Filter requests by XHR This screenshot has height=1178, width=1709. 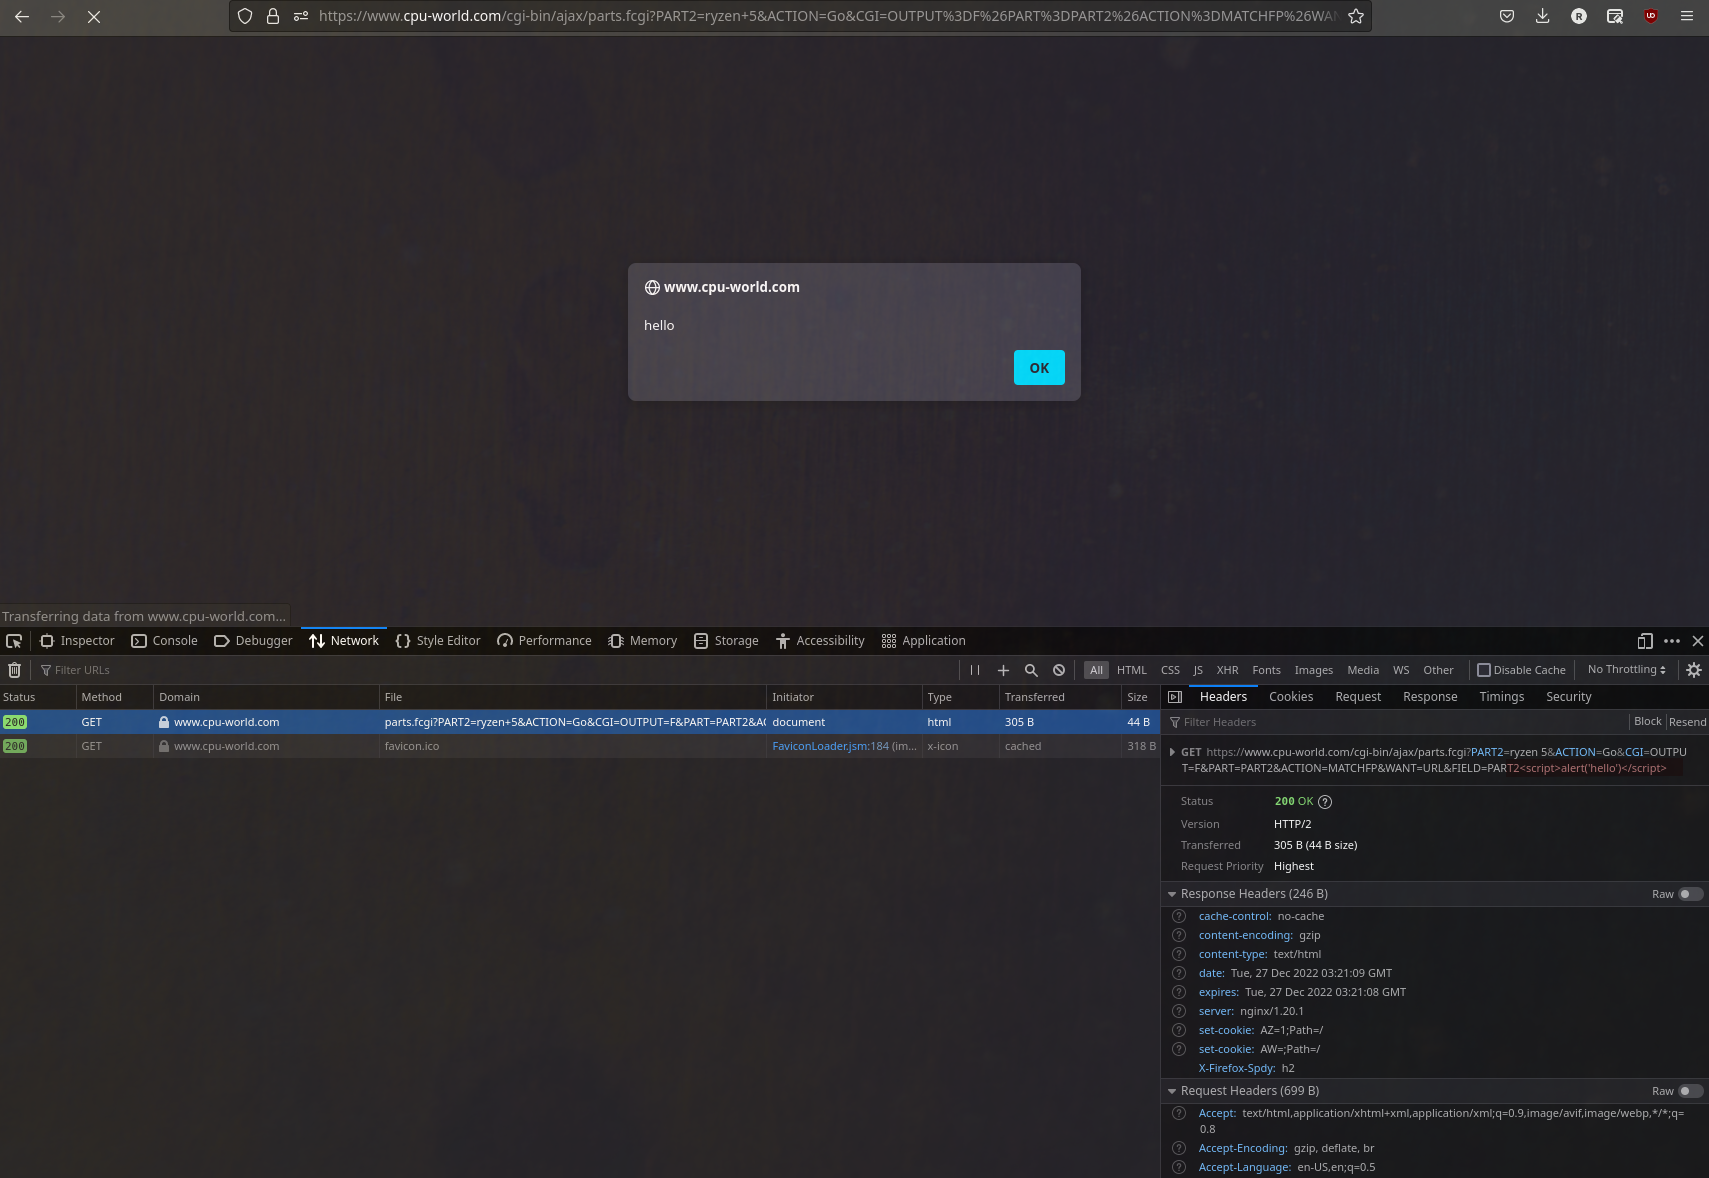1227,670
